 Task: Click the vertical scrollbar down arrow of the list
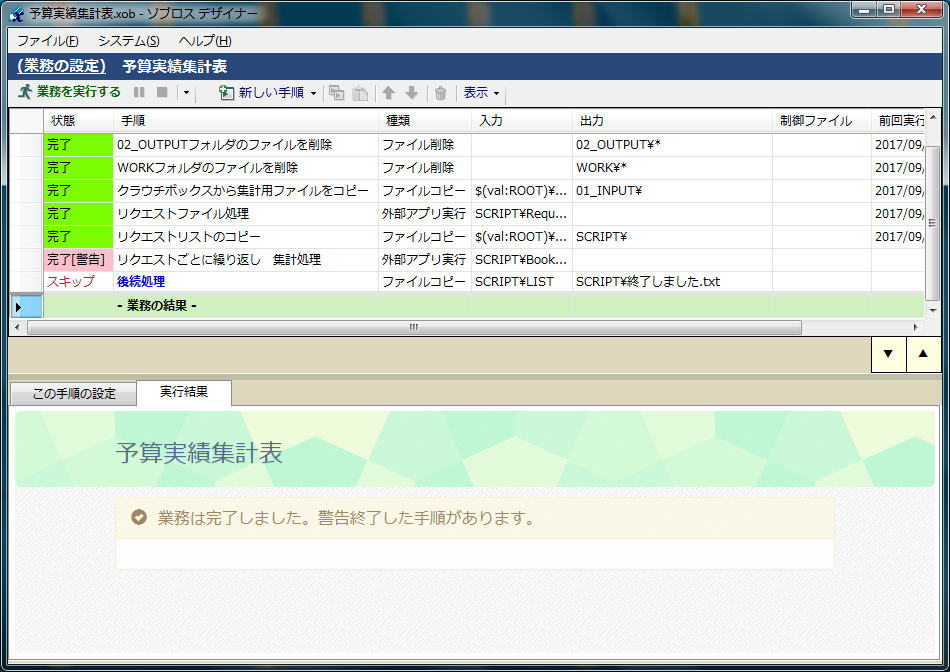click(x=932, y=310)
